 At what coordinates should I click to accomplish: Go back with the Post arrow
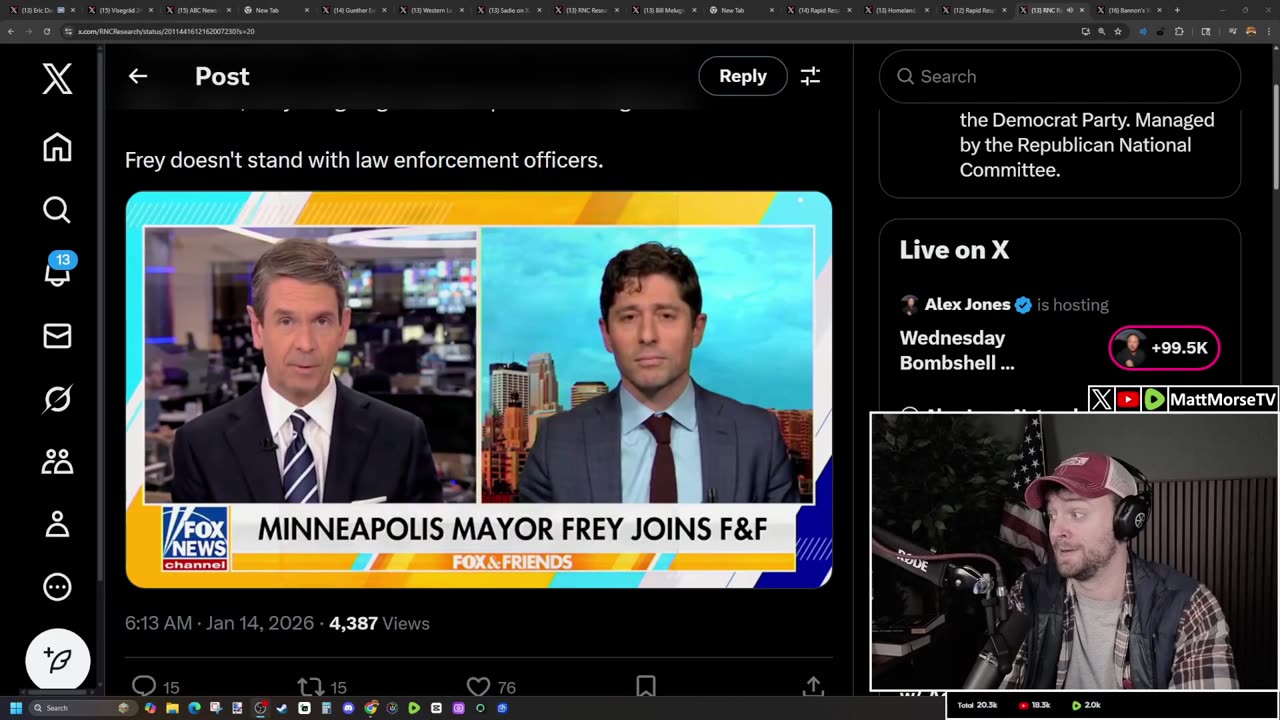138,76
